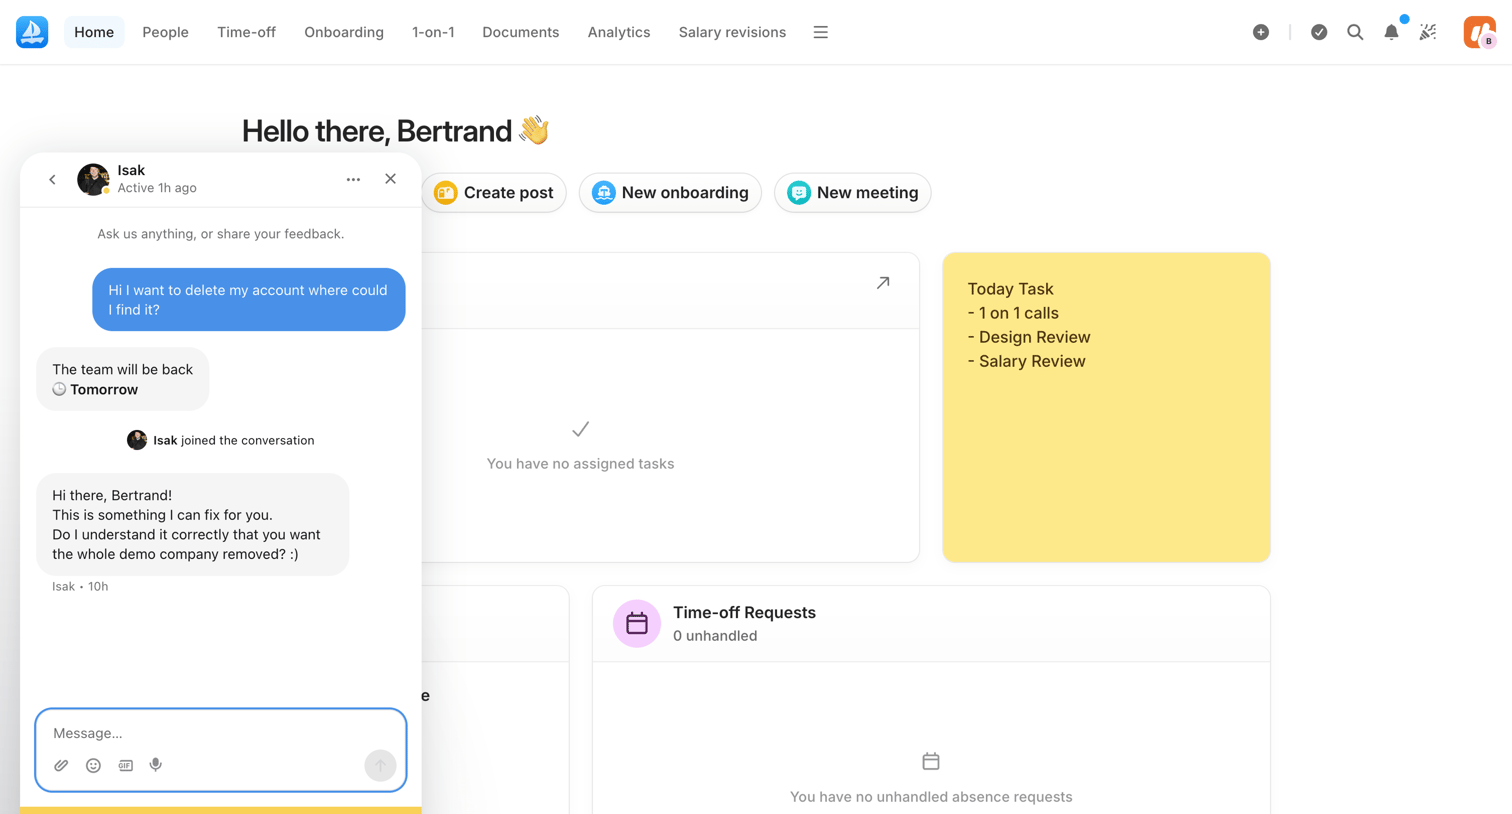Click the blue delete-account message bubble
Screen dimensions: 1512x814
coord(249,299)
